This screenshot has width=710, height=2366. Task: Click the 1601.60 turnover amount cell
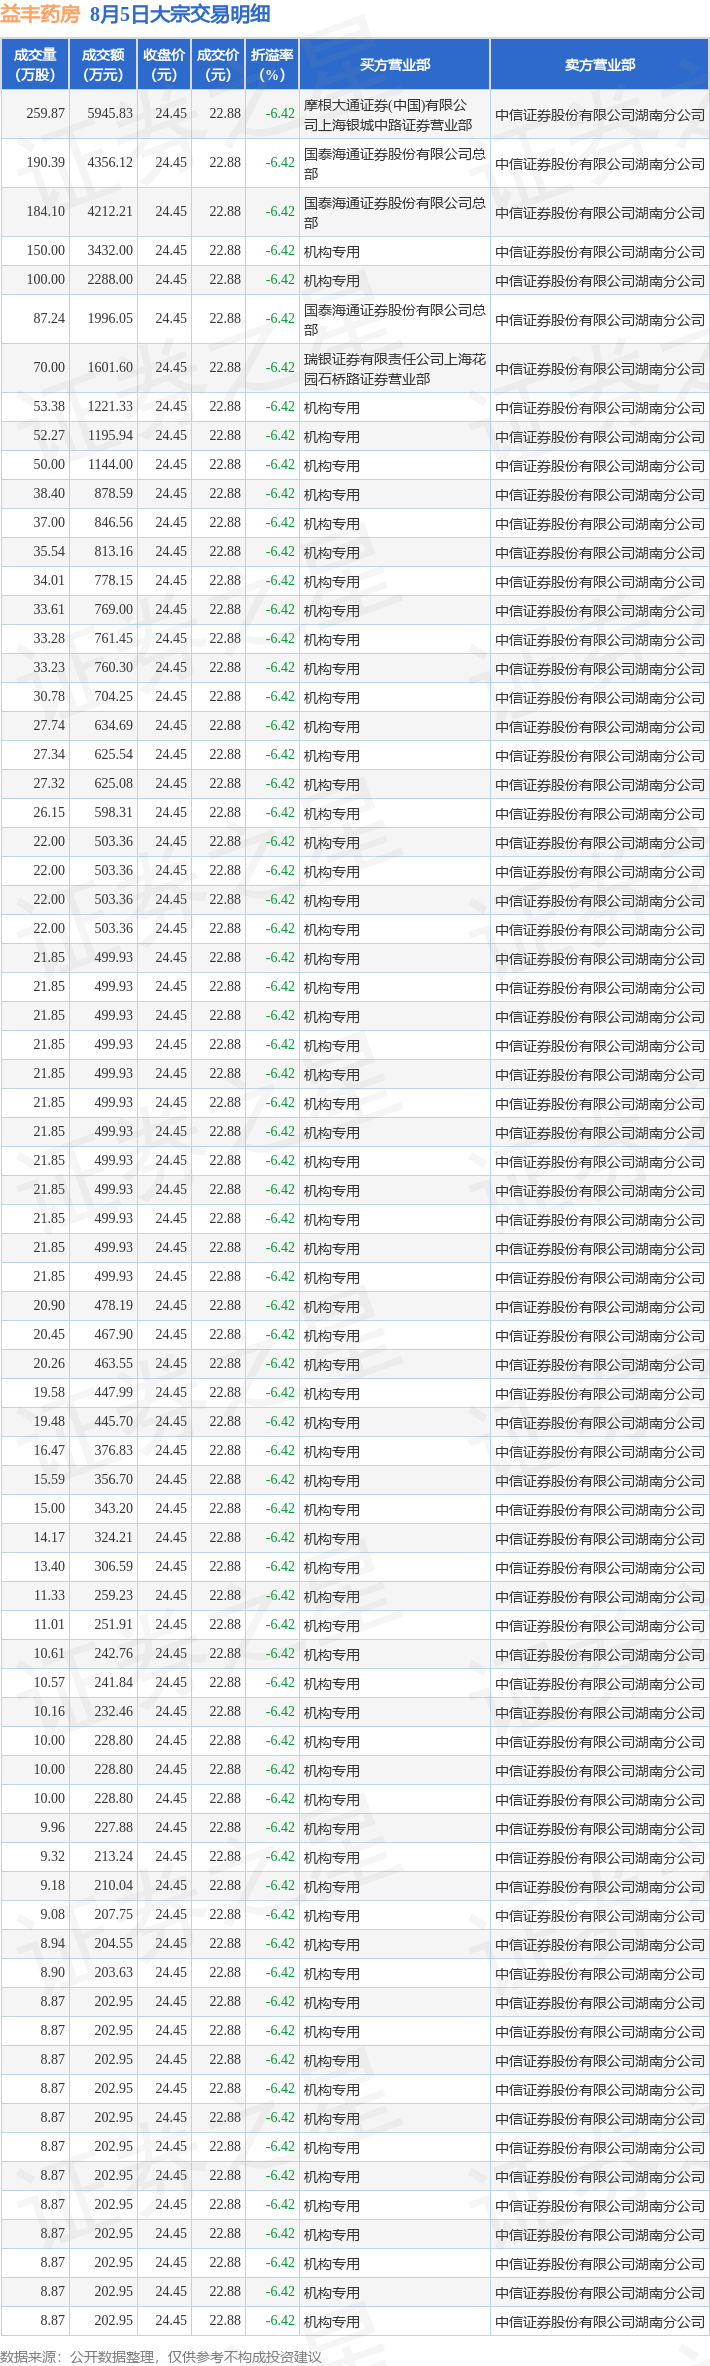click(110, 368)
